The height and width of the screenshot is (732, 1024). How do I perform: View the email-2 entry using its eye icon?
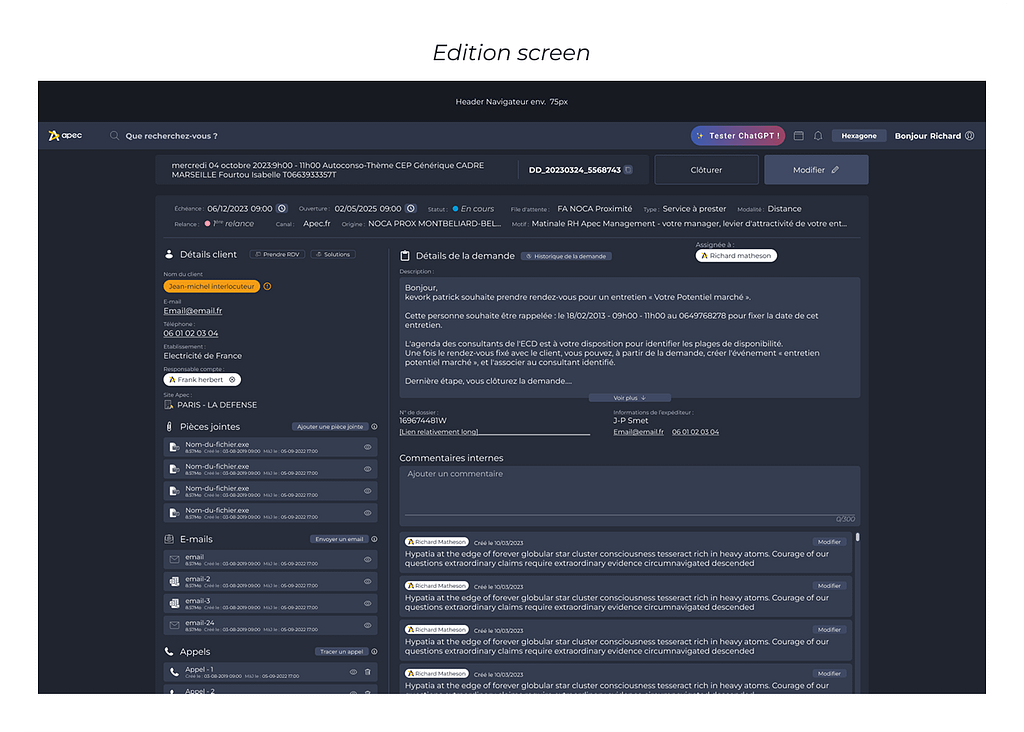(367, 582)
